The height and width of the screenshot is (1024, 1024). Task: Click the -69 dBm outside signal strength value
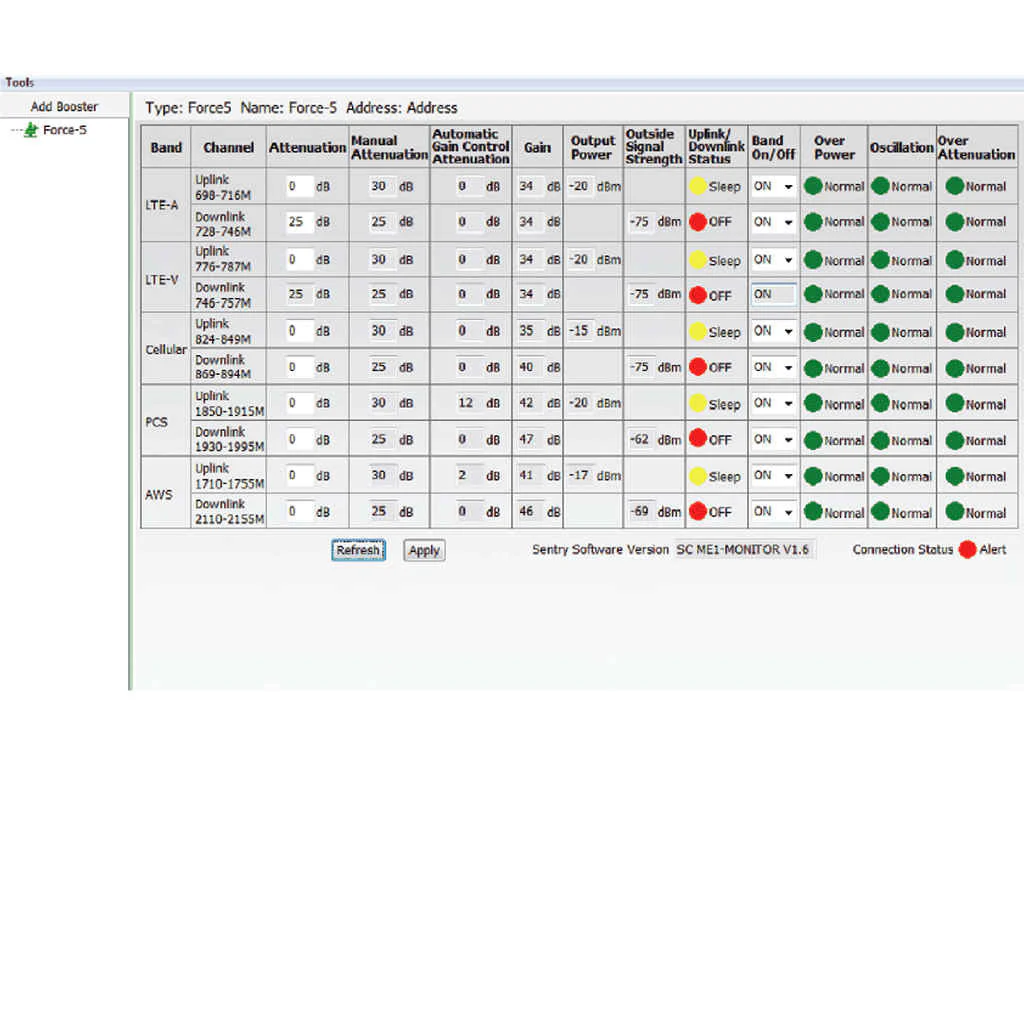pyautogui.click(x=640, y=511)
